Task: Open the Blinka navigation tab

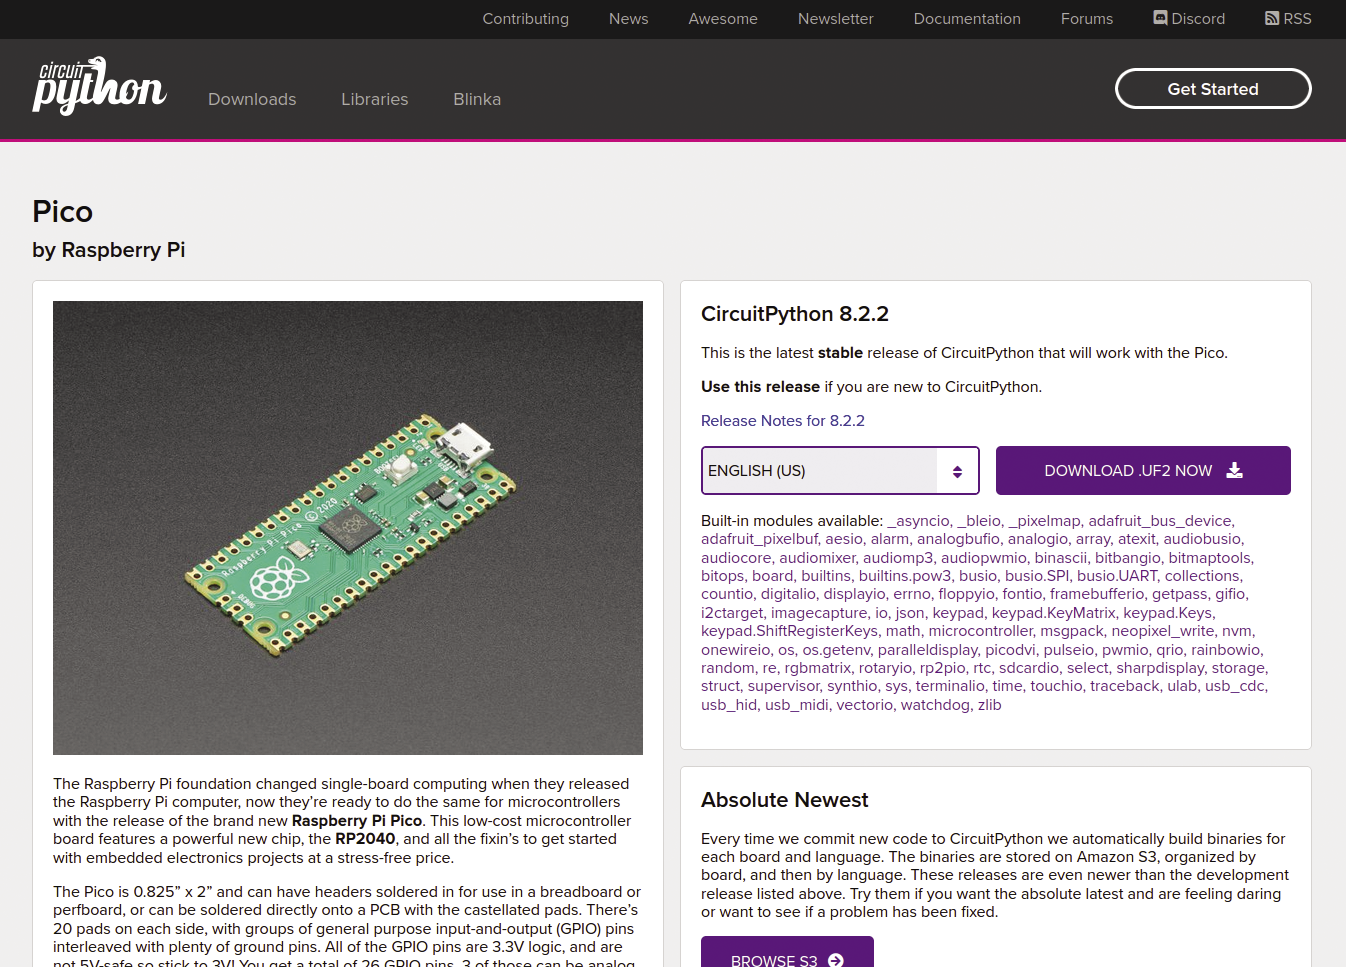Action: pos(477,99)
